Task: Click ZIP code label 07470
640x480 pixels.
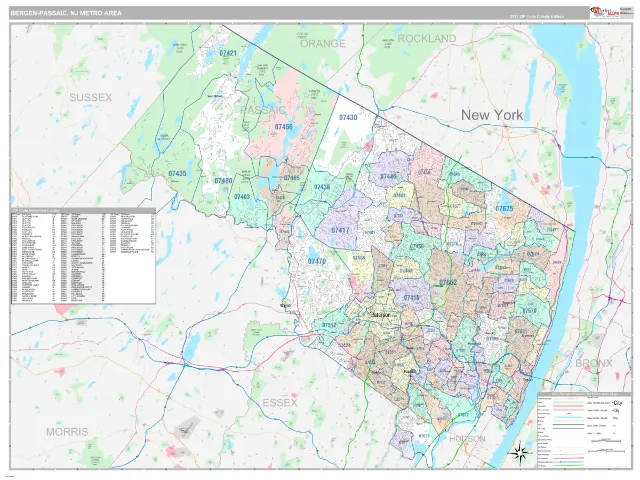Action: point(317,261)
